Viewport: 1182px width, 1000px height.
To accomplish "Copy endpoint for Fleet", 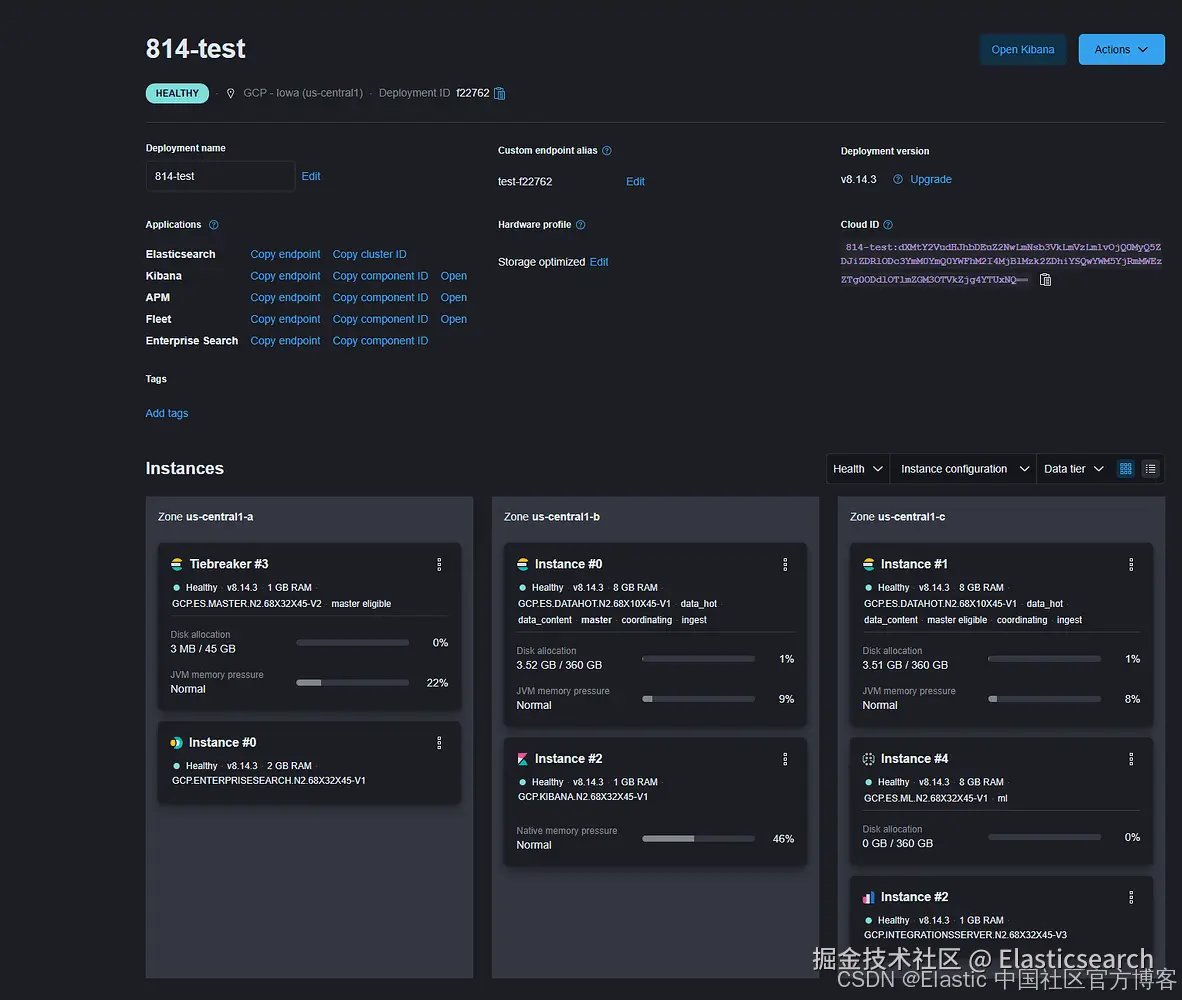I will 285,320.
